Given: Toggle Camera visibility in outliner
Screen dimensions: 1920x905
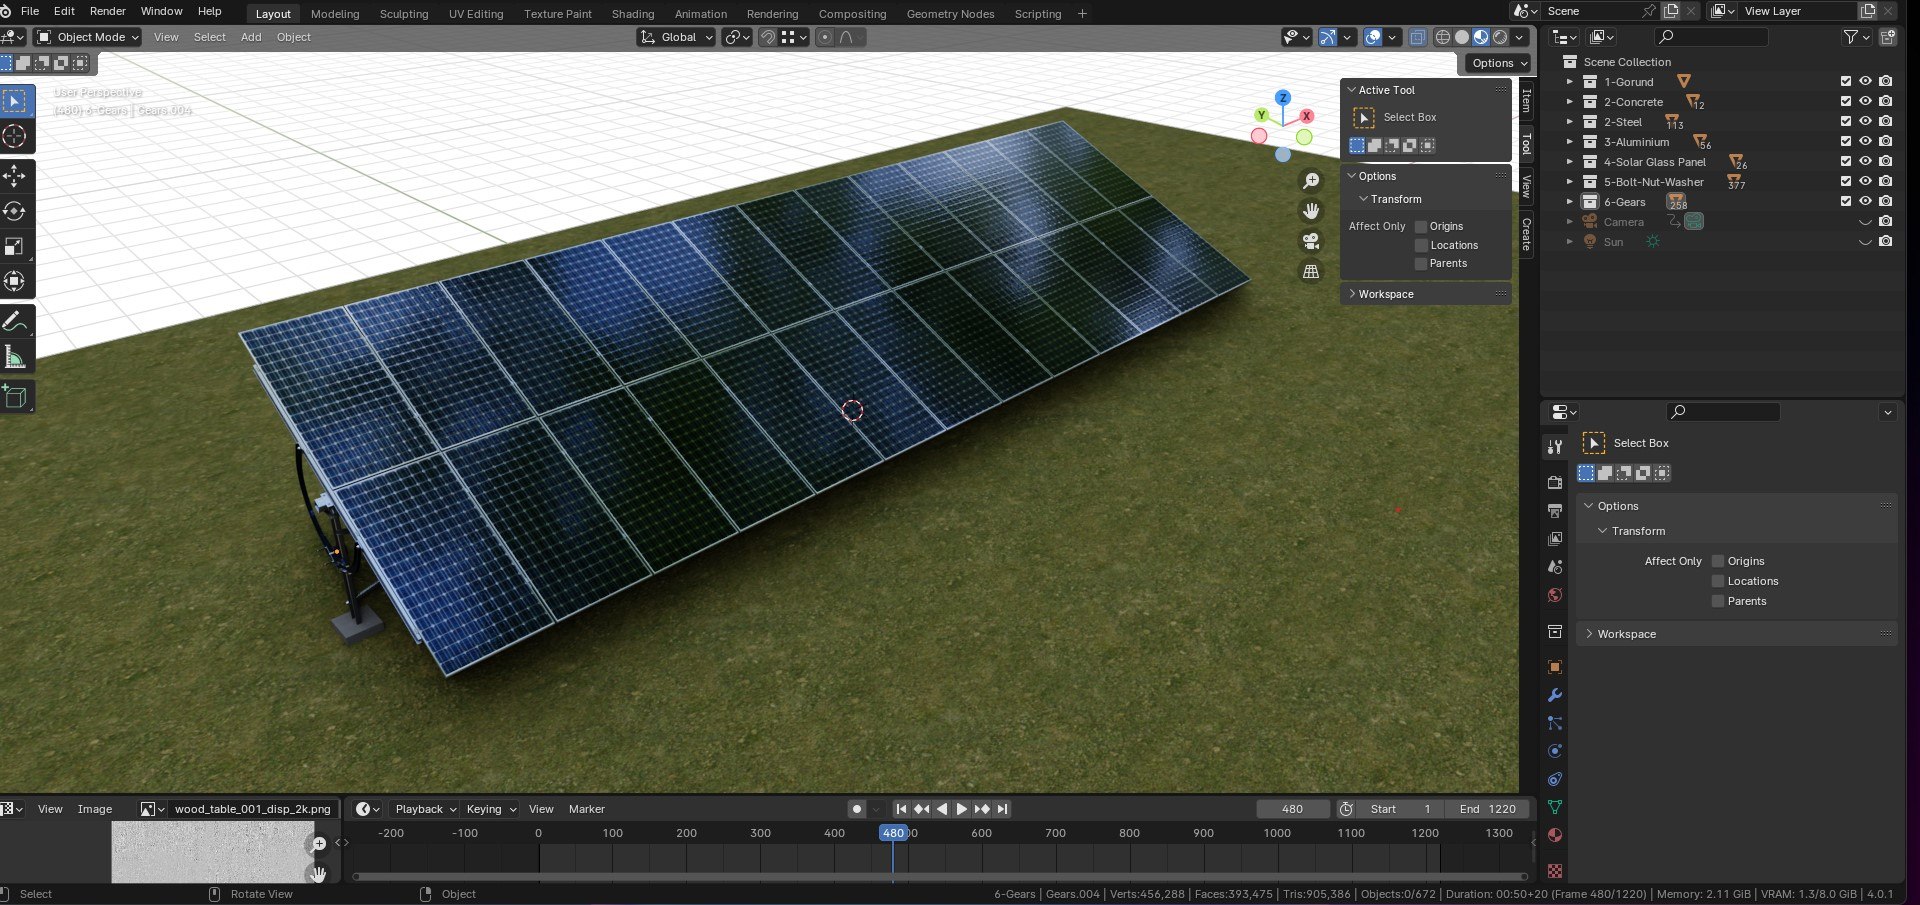Looking at the screenshot, I should tap(1865, 221).
